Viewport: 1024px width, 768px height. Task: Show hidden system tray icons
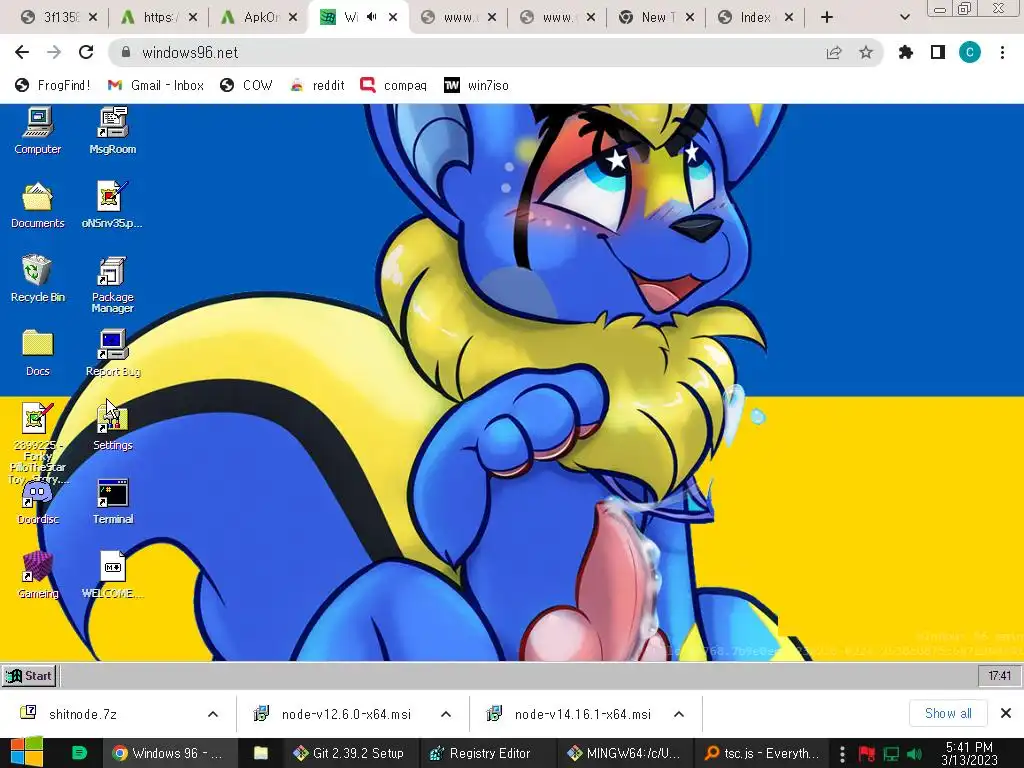pos(842,753)
